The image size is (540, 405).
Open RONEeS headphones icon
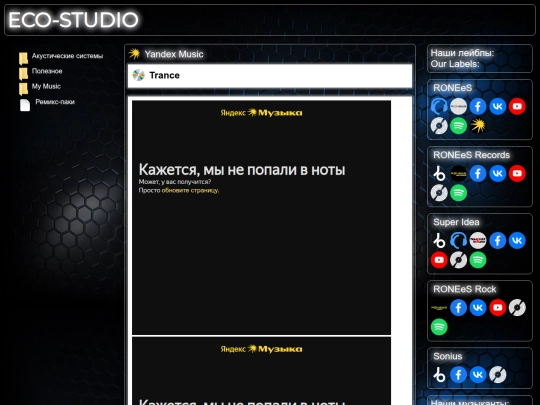[439, 106]
